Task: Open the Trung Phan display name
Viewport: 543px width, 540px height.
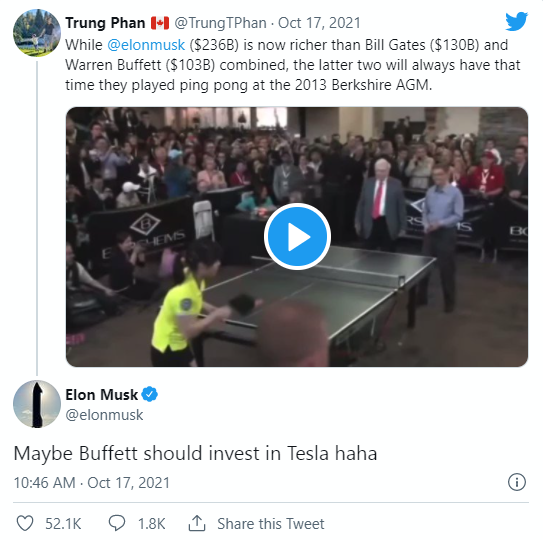Action: [x=105, y=23]
